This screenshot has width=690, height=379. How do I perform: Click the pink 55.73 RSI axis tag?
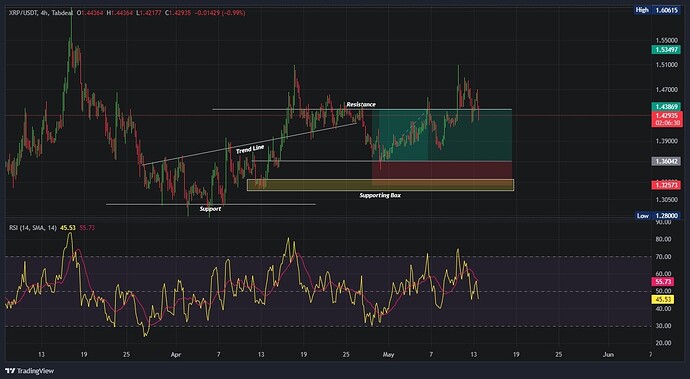tap(662, 282)
